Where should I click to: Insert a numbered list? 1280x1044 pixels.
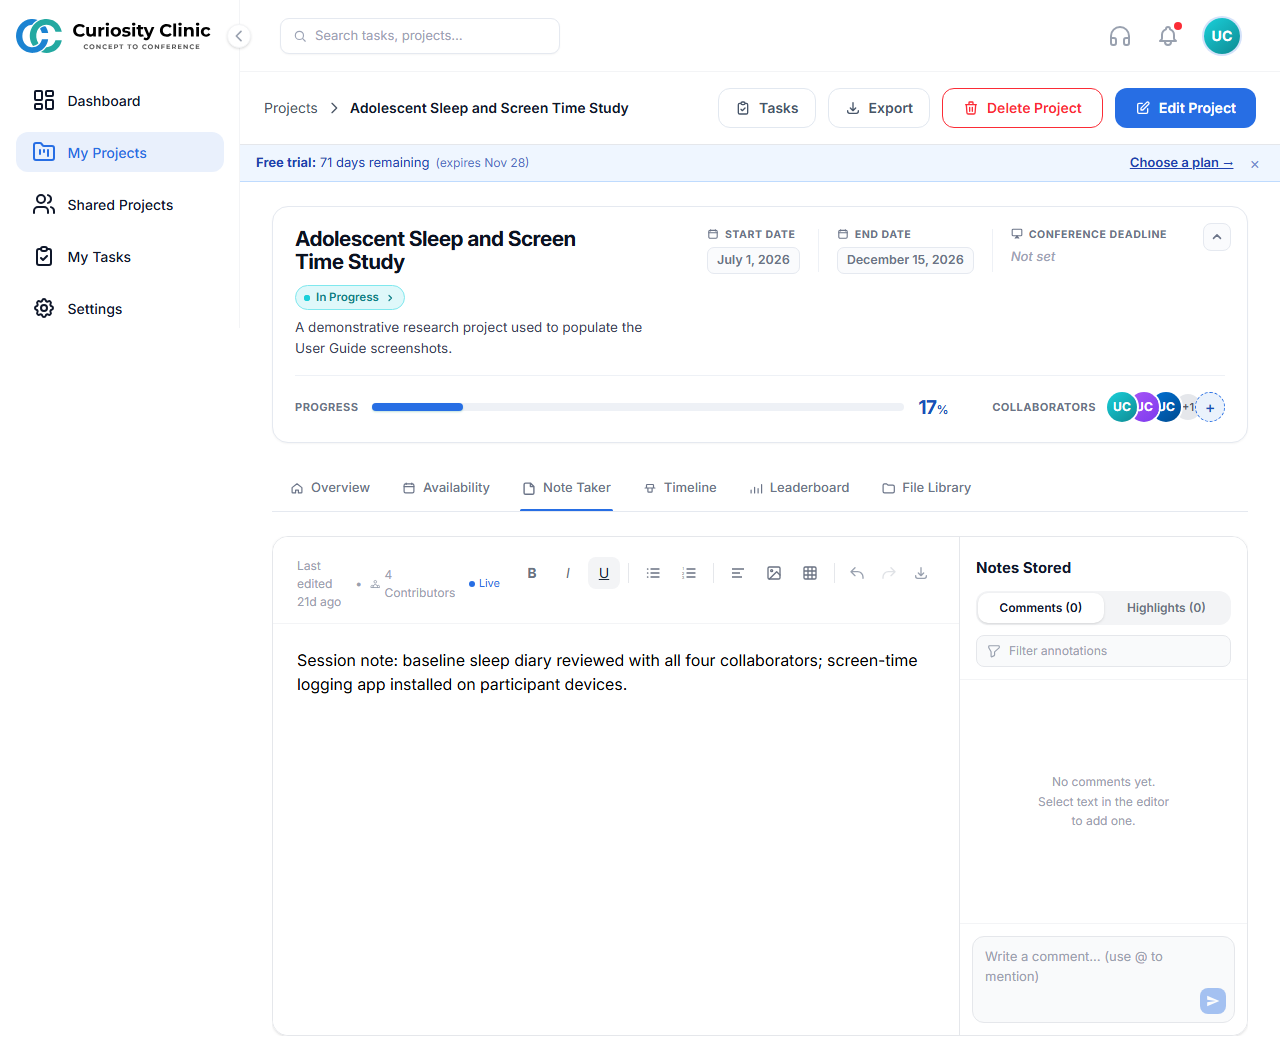[689, 573]
